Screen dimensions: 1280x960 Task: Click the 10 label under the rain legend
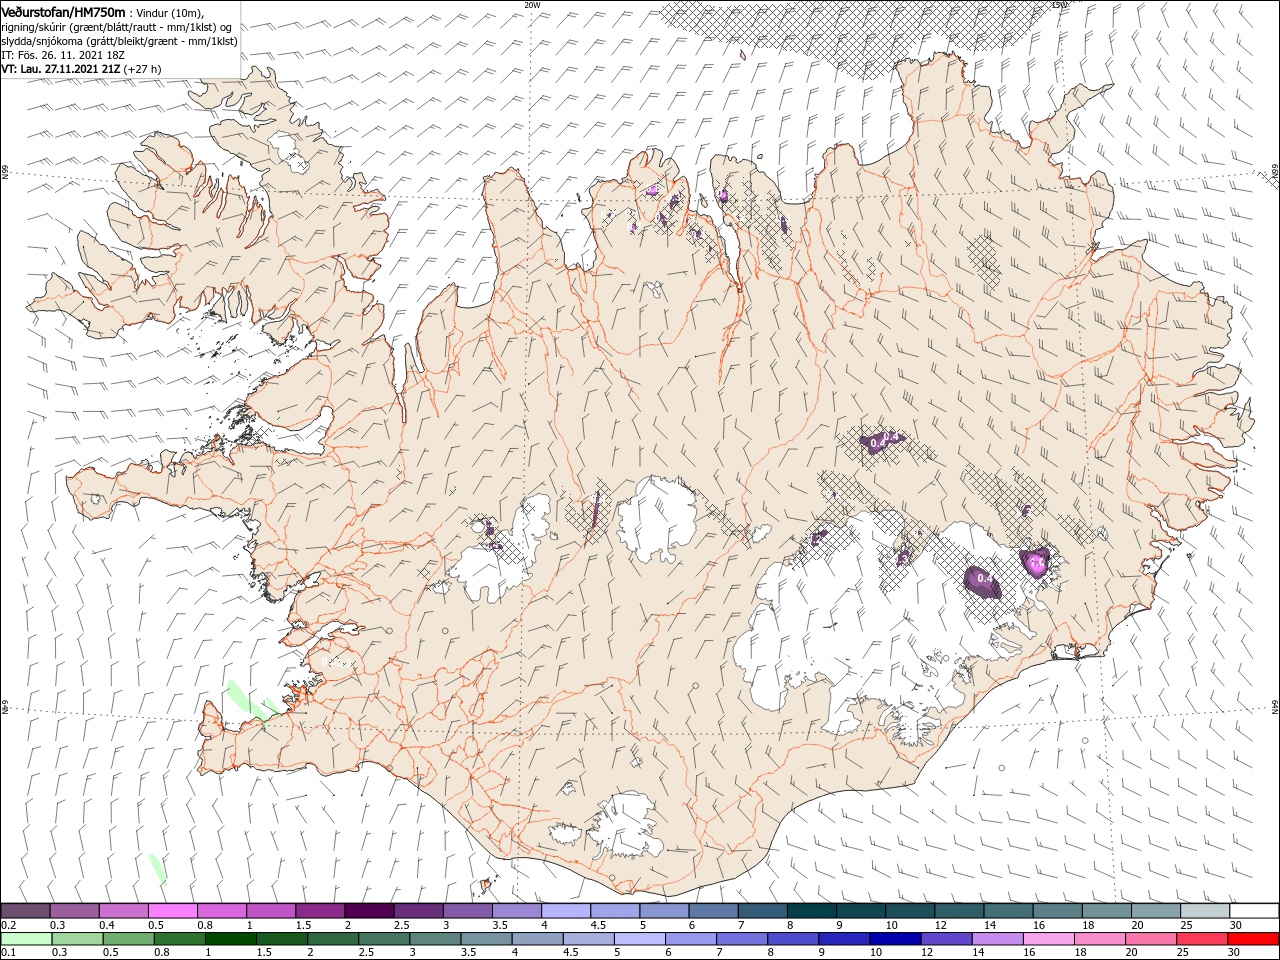tap(877, 953)
